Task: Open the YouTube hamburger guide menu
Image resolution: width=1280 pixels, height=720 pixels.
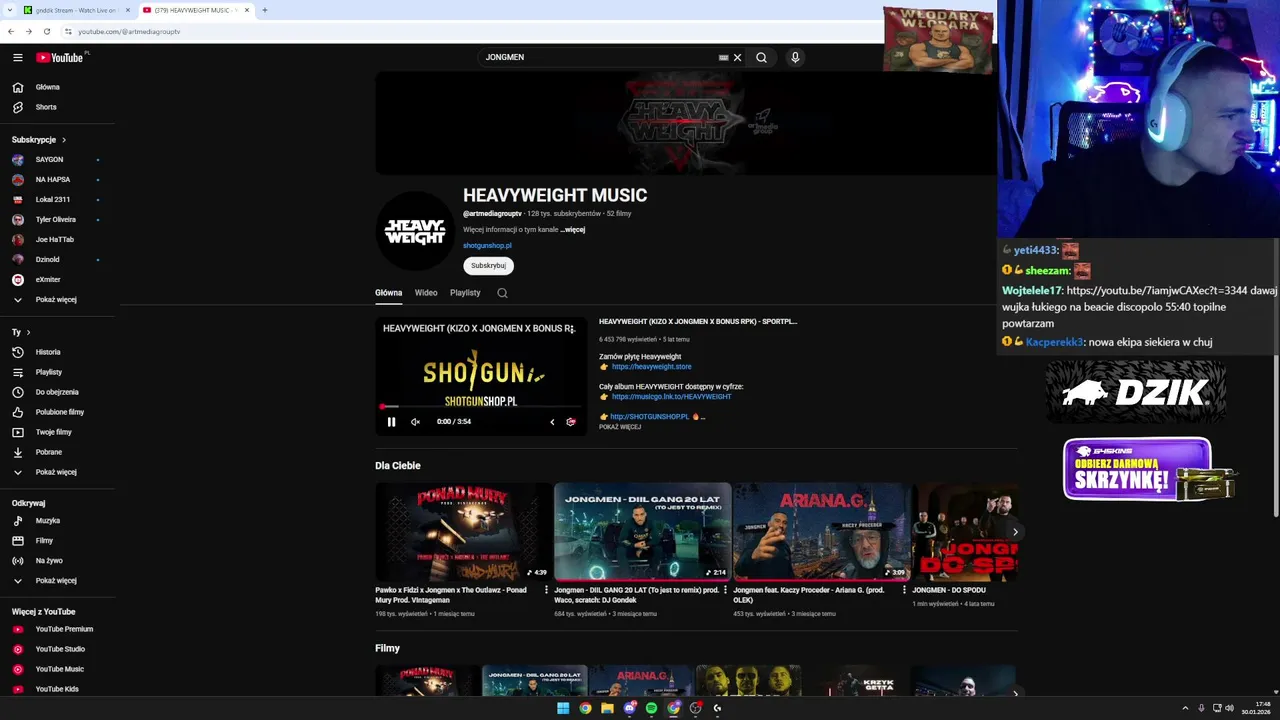Action: tap(18, 58)
